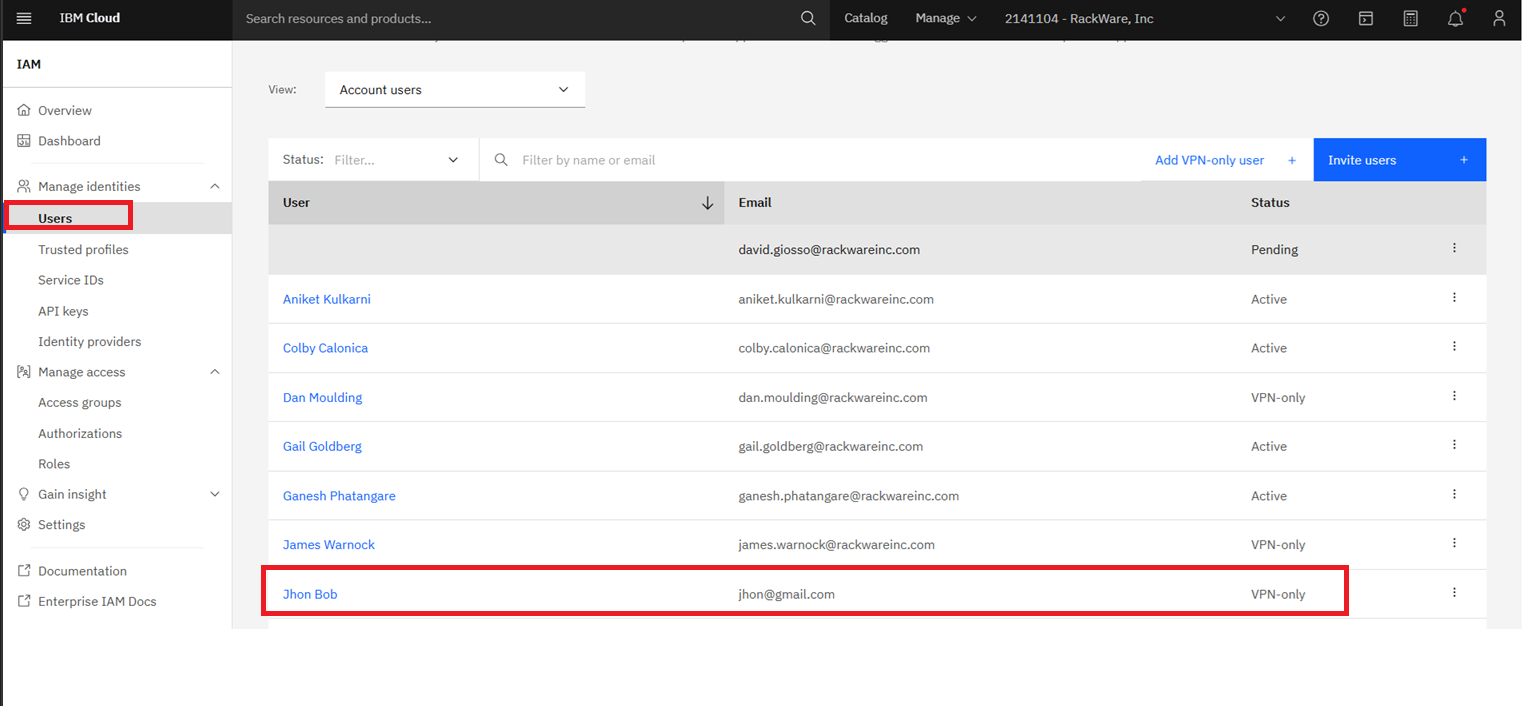Viewport: 1522px width, 706px height.
Task: Open the cost estimator calculator icon
Action: pos(1410,18)
